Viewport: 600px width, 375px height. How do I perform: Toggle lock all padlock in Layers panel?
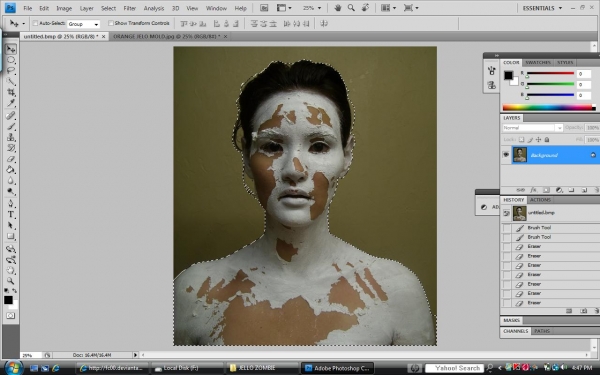[x=547, y=140]
